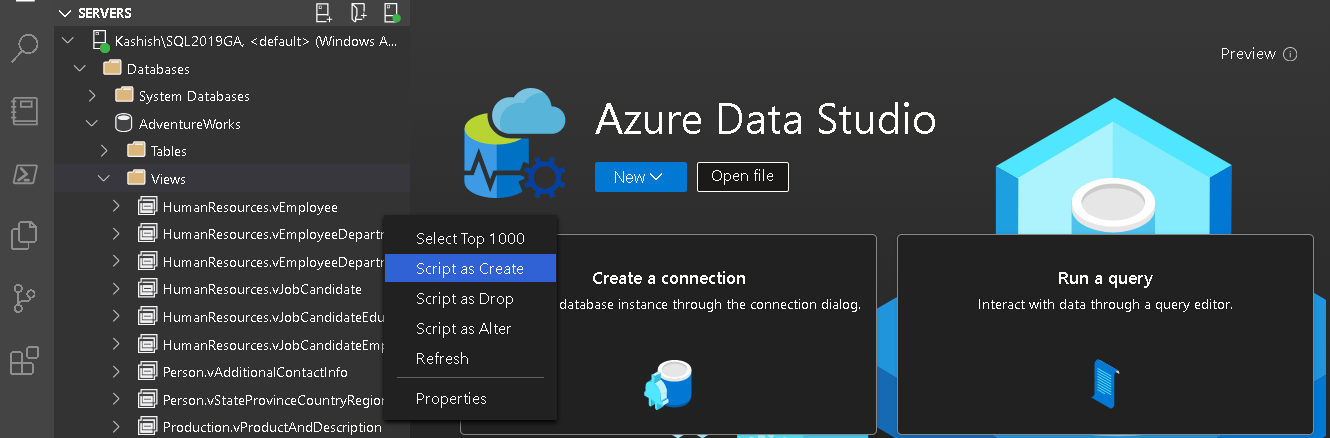Open the Notebooks view icon
This screenshot has width=1330, height=438.
pos(24,110)
